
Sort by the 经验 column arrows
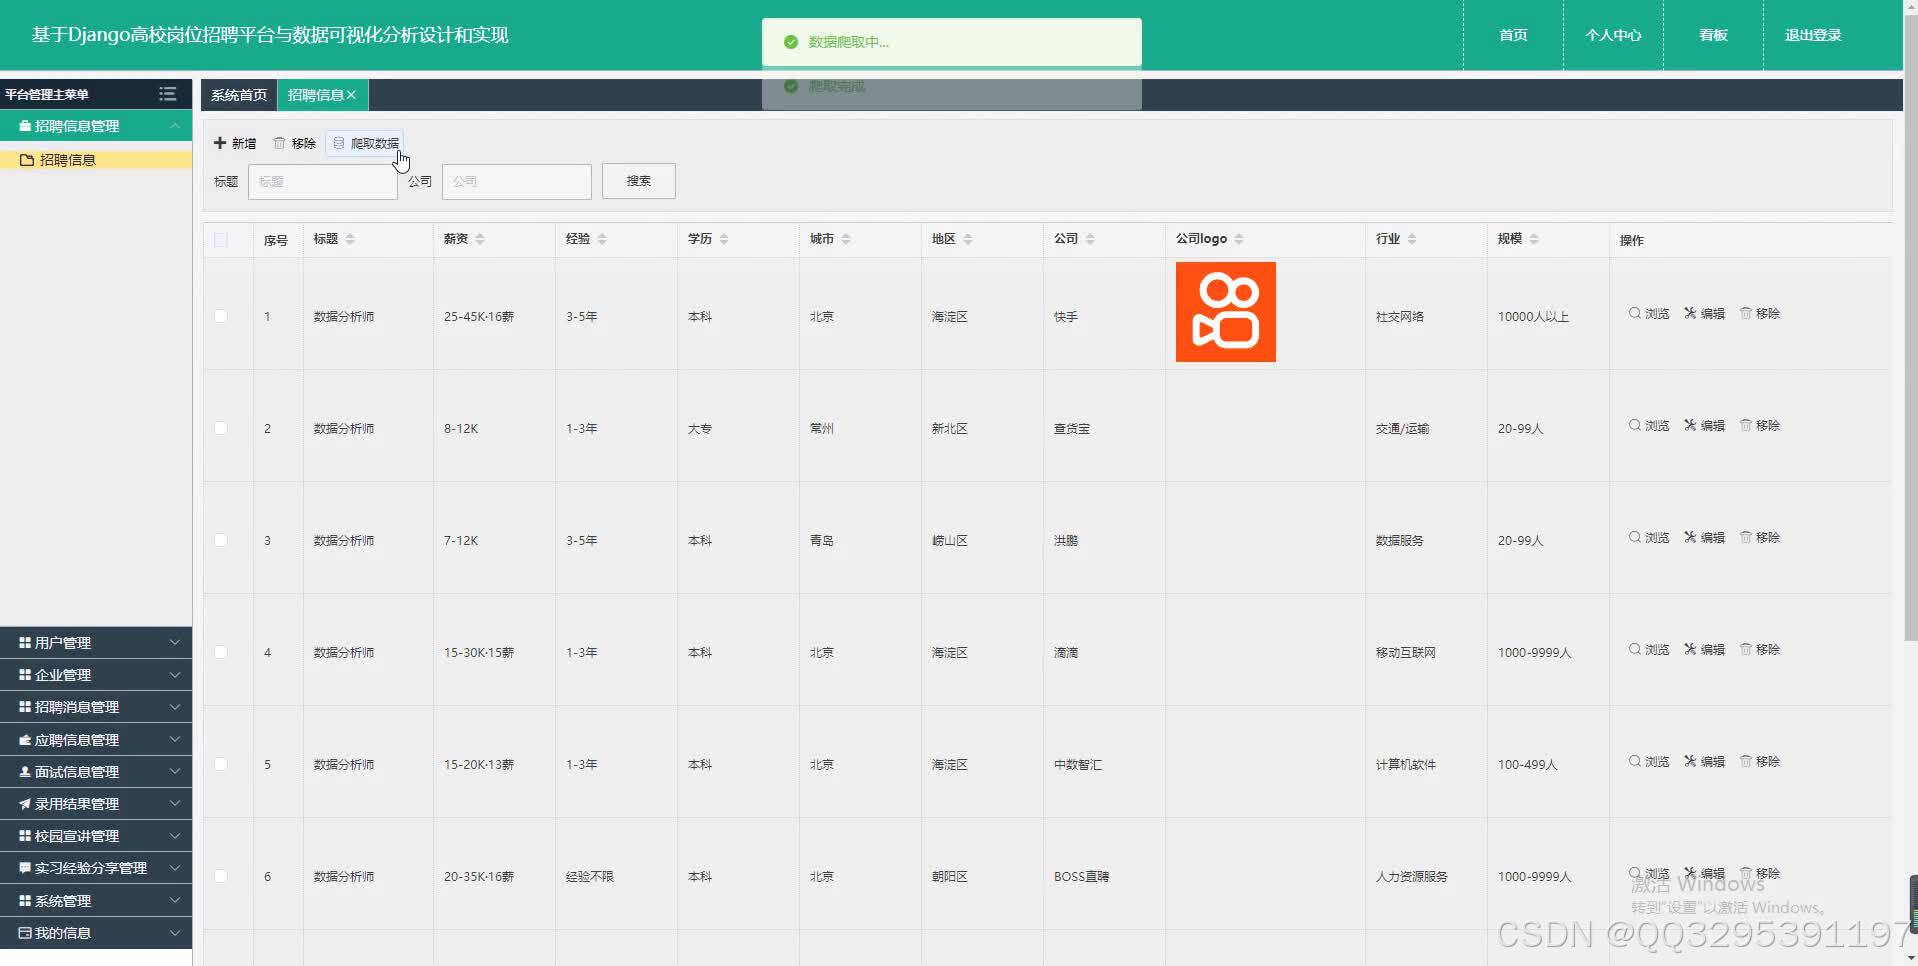pyautogui.click(x=602, y=239)
